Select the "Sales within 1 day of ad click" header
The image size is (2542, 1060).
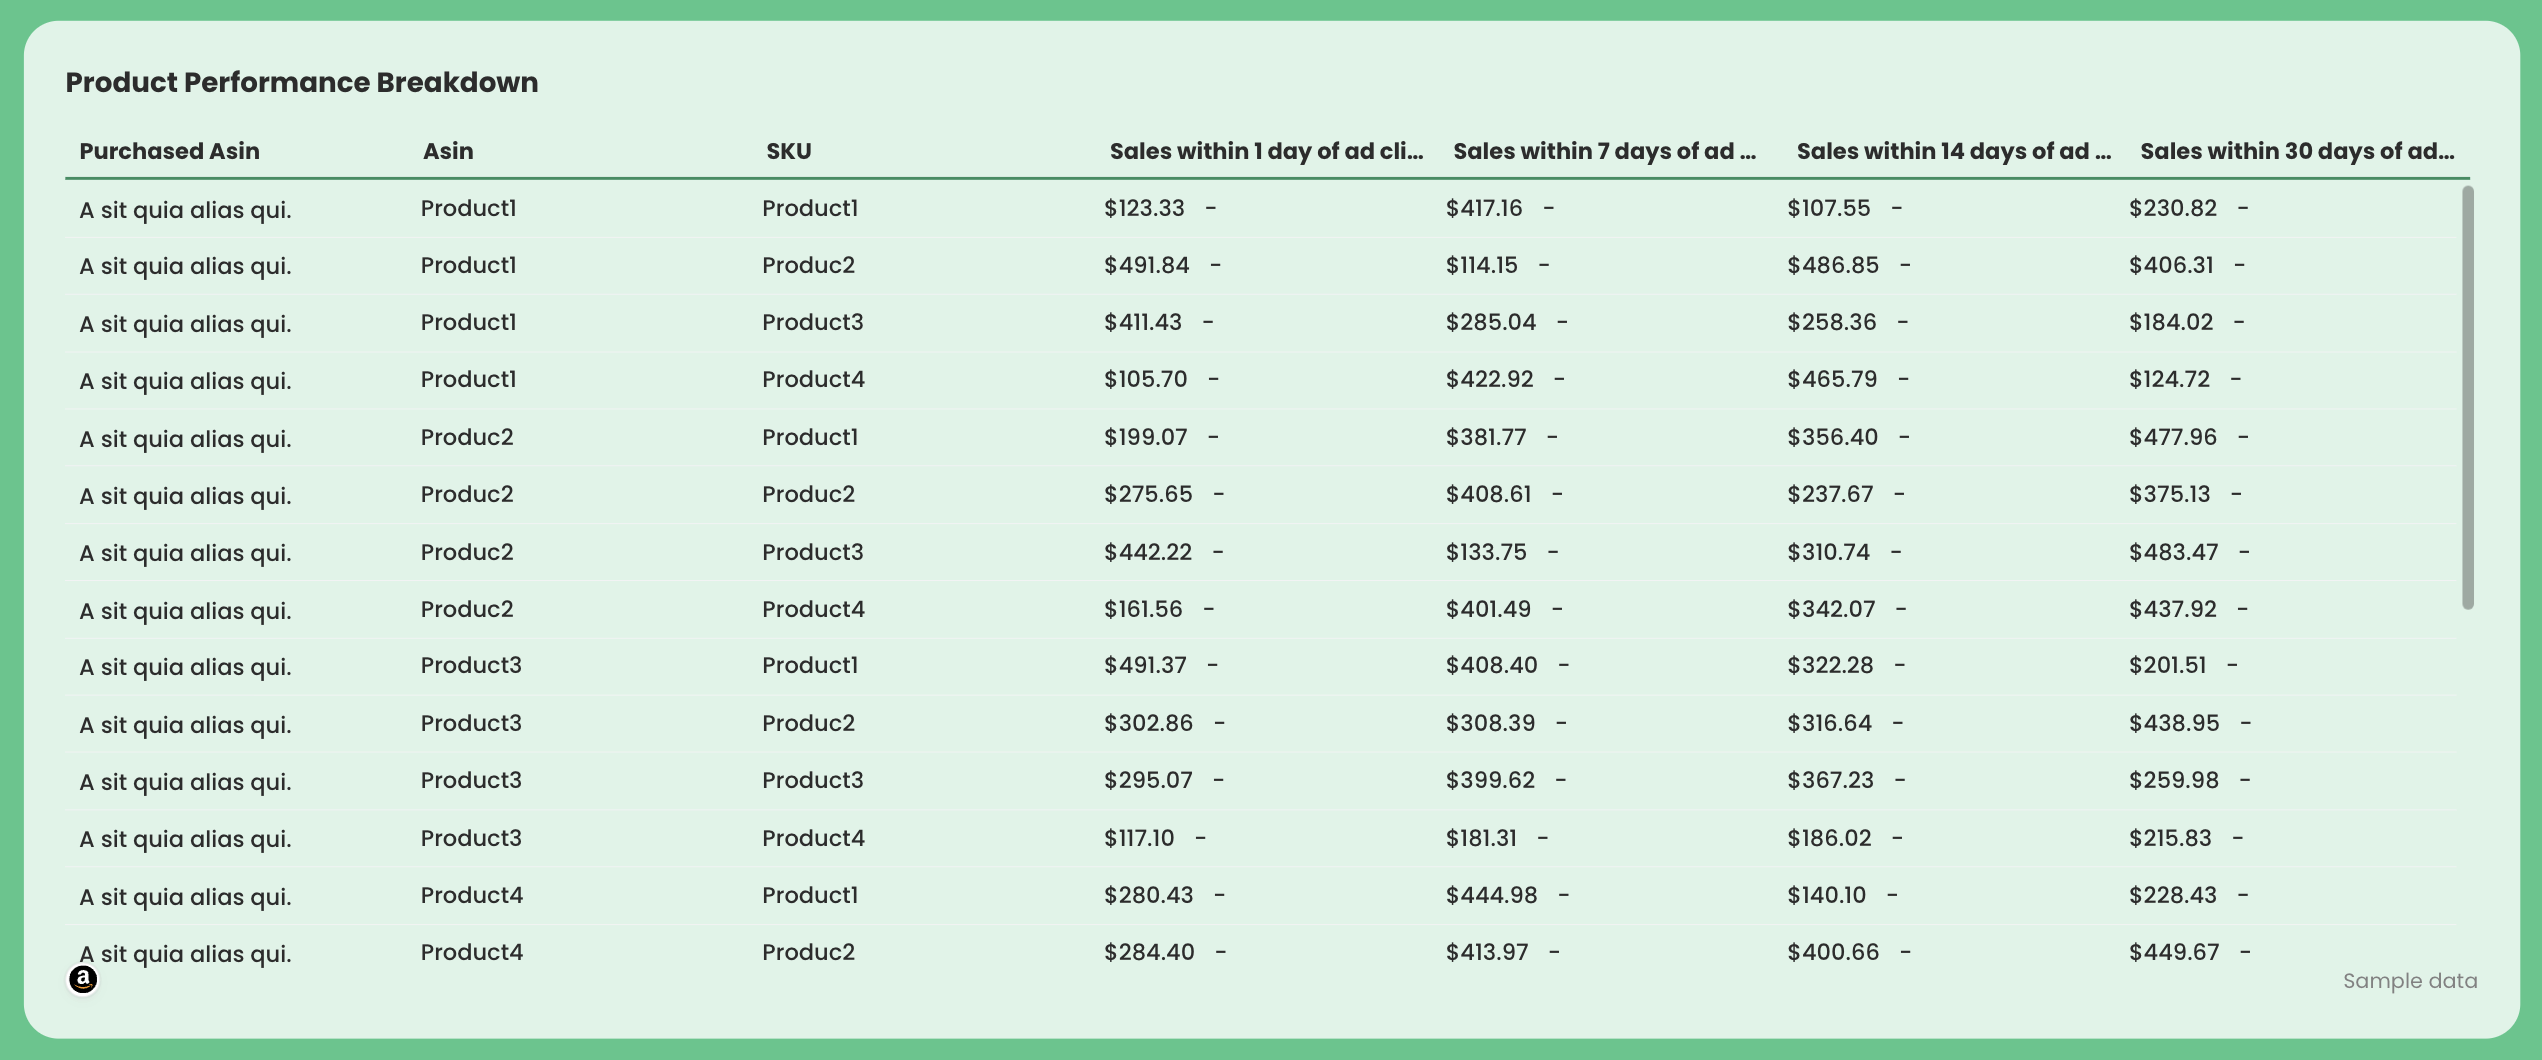tap(1266, 151)
